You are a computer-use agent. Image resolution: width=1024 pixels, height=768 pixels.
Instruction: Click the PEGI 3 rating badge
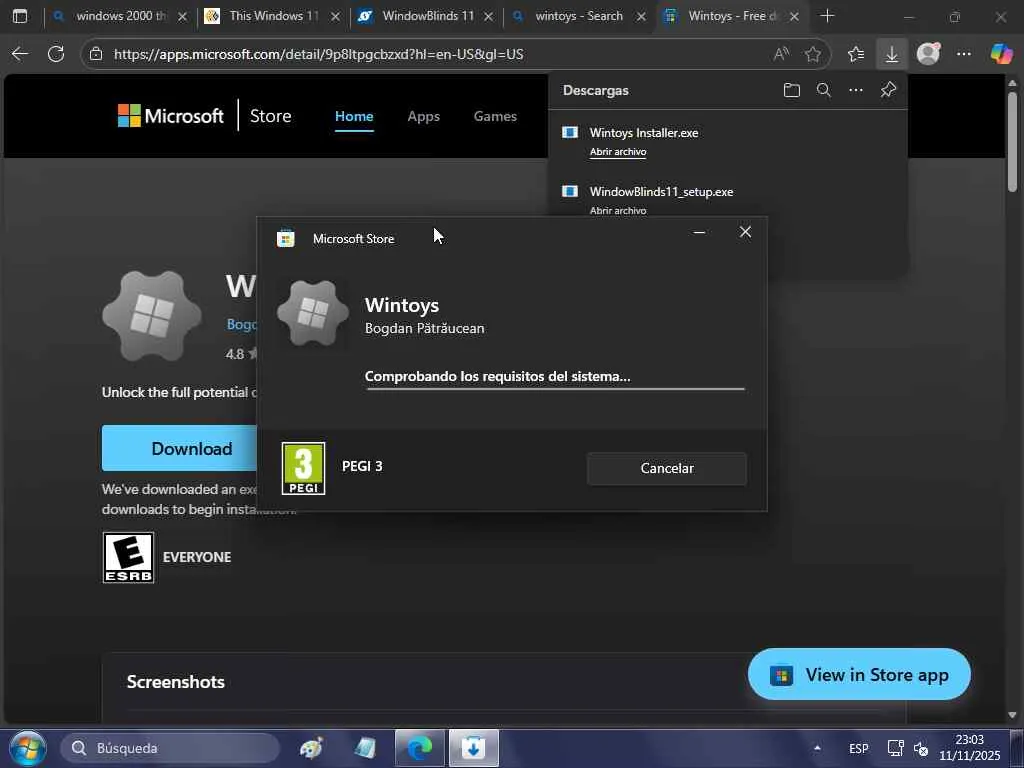coord(304,468)
